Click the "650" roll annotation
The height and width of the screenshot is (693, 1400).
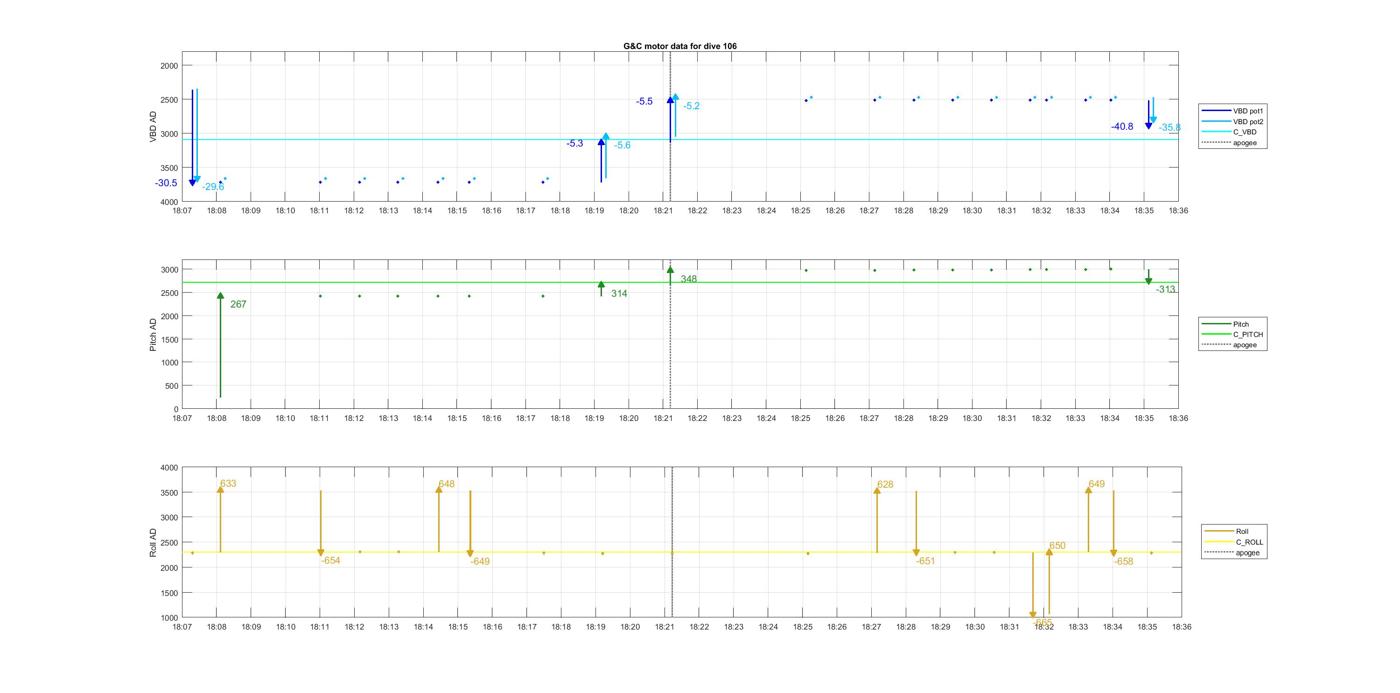[x=1057, y=546]
